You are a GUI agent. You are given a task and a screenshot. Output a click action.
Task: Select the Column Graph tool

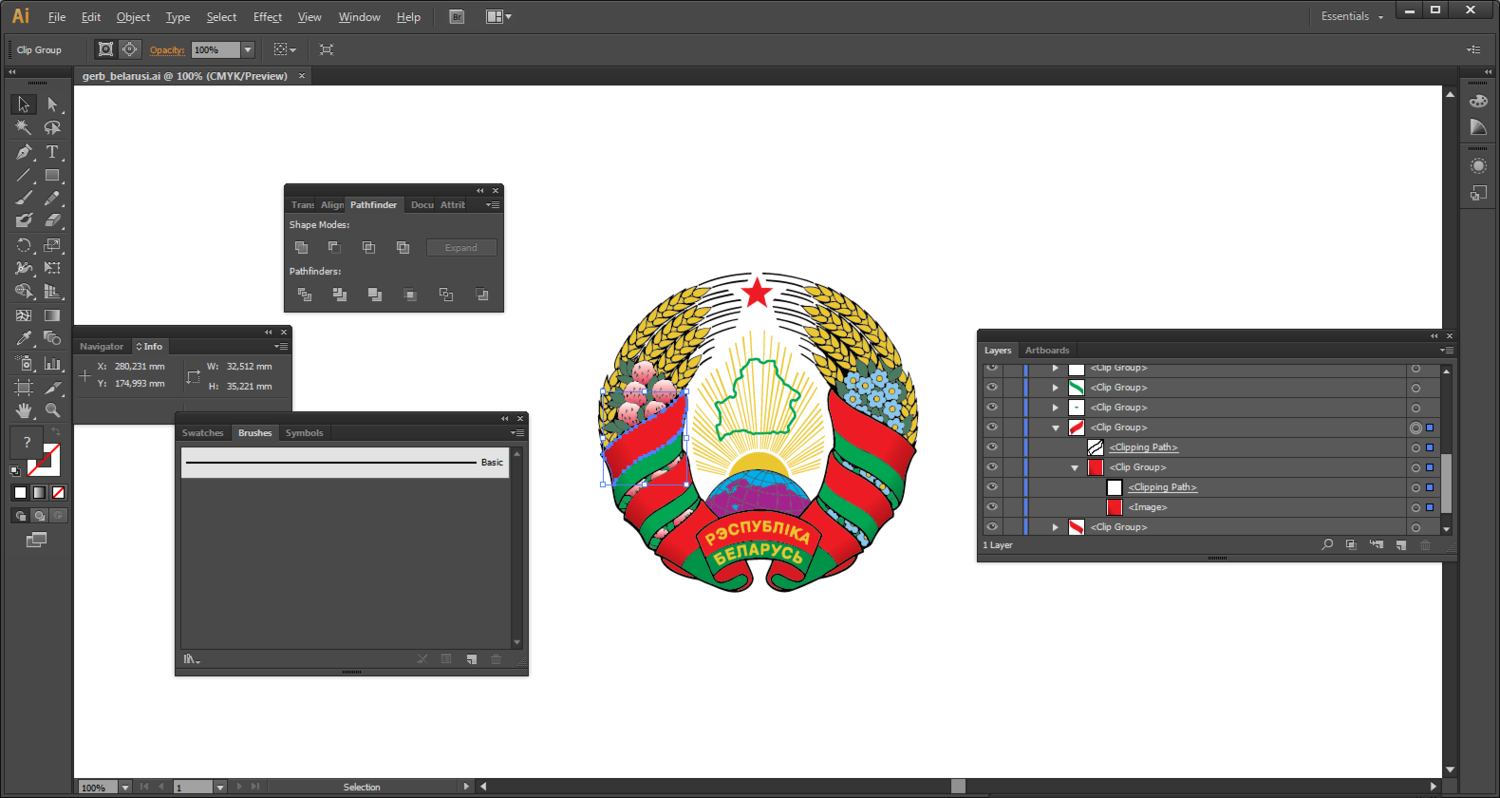pyautogui.click(x=52, y=363)
